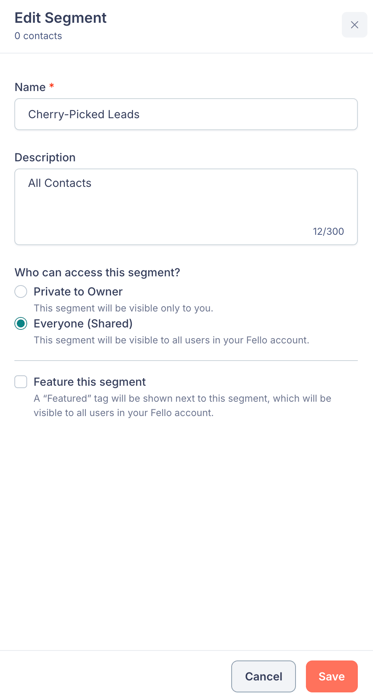The image size is (373, 698).
Task: Click the Name input field
Action: pos(186,114)
